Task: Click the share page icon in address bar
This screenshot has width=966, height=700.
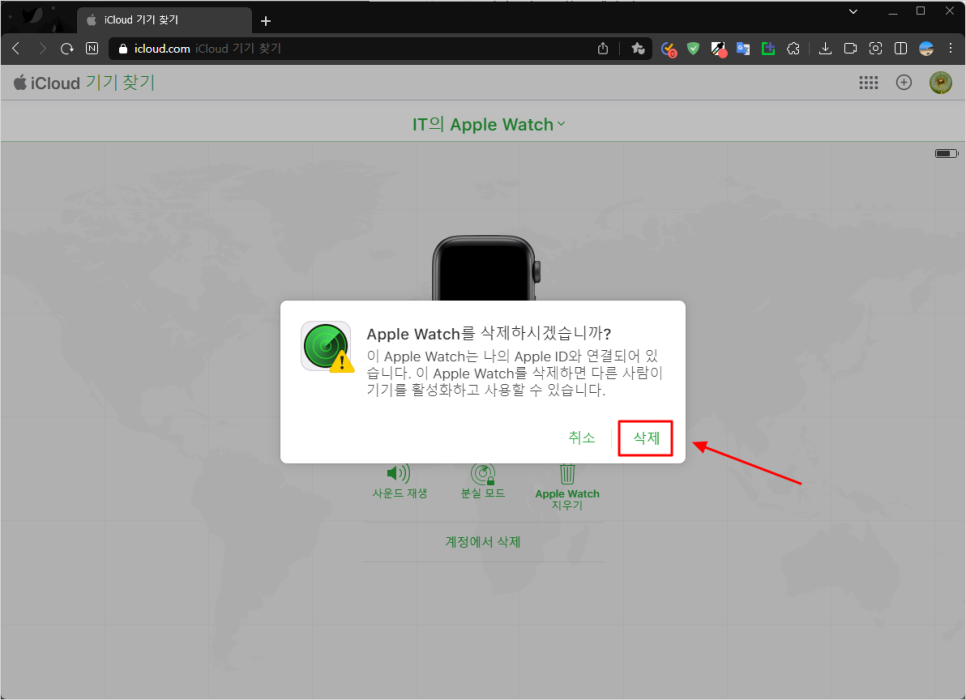Action: pyautogui.click(x=603, y=48)
